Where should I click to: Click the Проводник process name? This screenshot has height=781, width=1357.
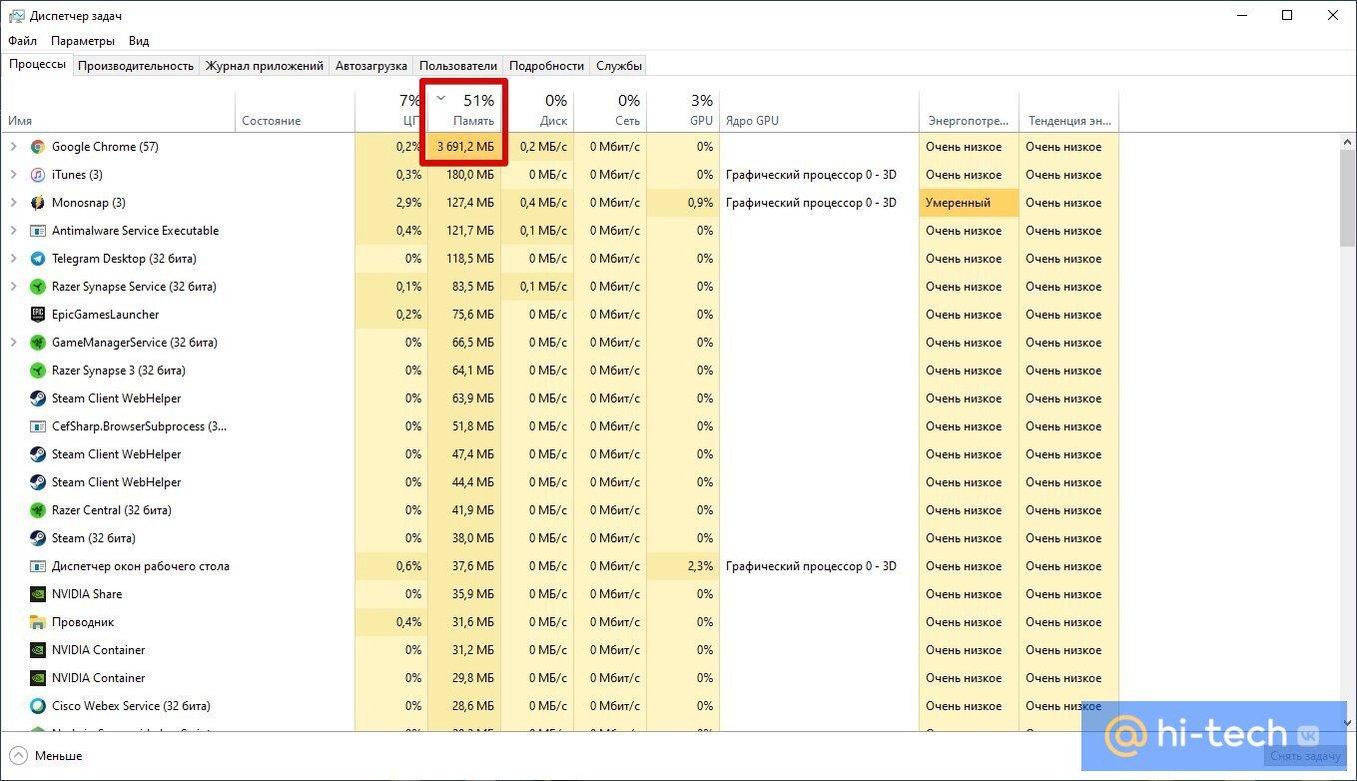click(x=83, y=623)
